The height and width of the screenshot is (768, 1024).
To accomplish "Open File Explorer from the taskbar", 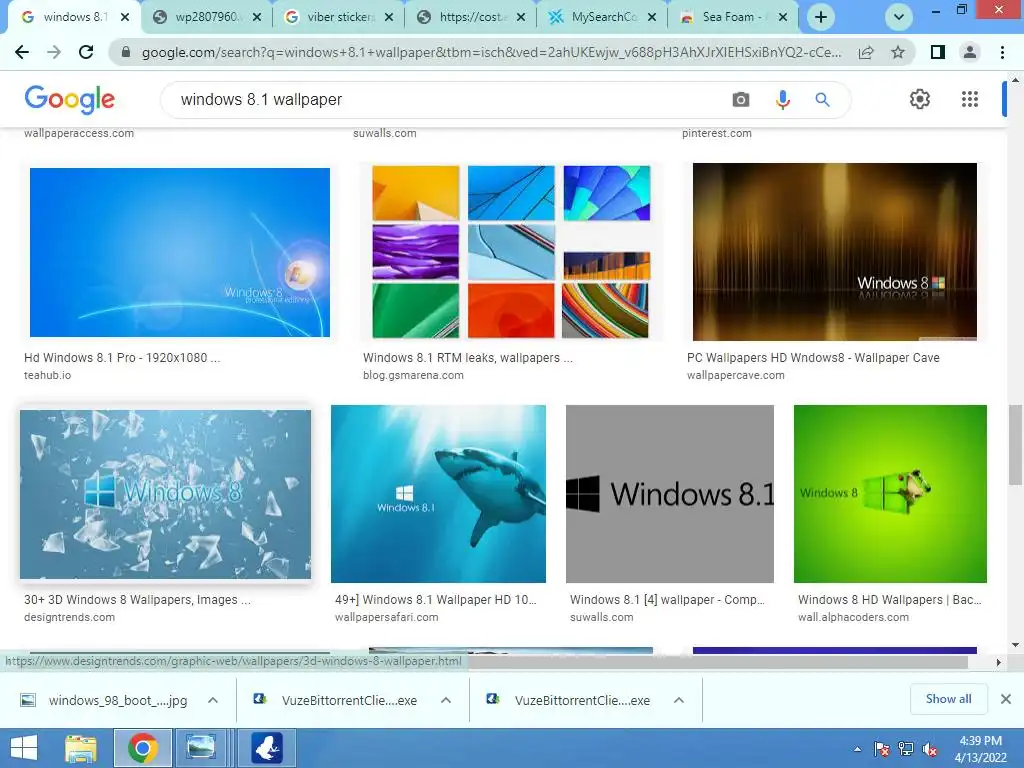I will click(81, 748).
